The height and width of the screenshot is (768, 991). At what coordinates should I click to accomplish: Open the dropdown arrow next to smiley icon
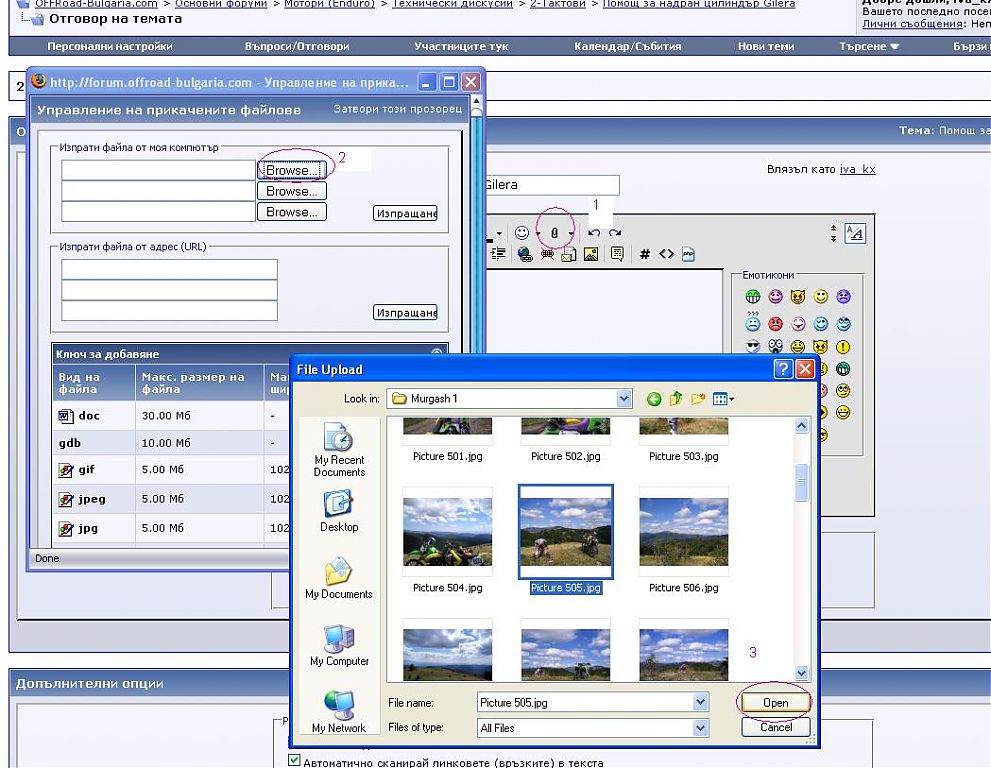[538, 233]
